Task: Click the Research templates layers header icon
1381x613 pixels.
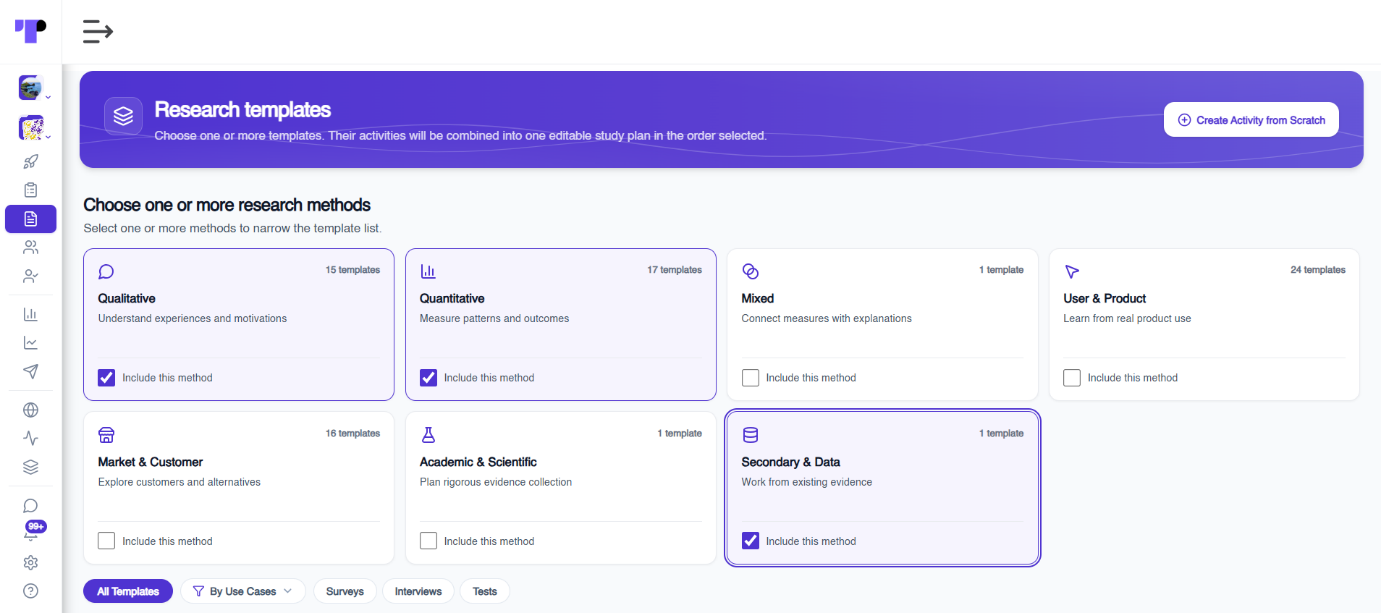Action: [123, 116]
